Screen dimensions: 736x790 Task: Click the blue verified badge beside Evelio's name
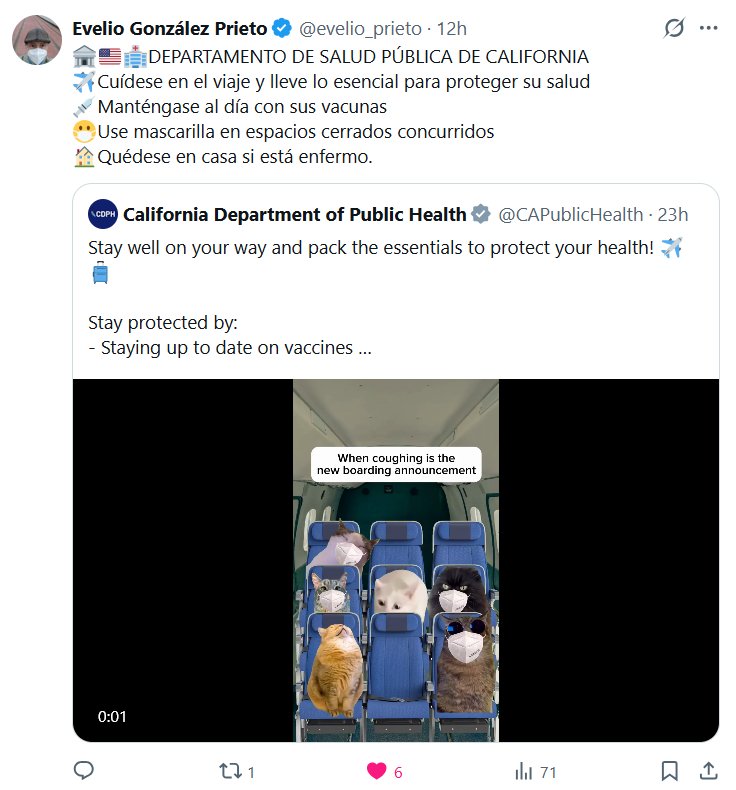(x=283, y=28)
